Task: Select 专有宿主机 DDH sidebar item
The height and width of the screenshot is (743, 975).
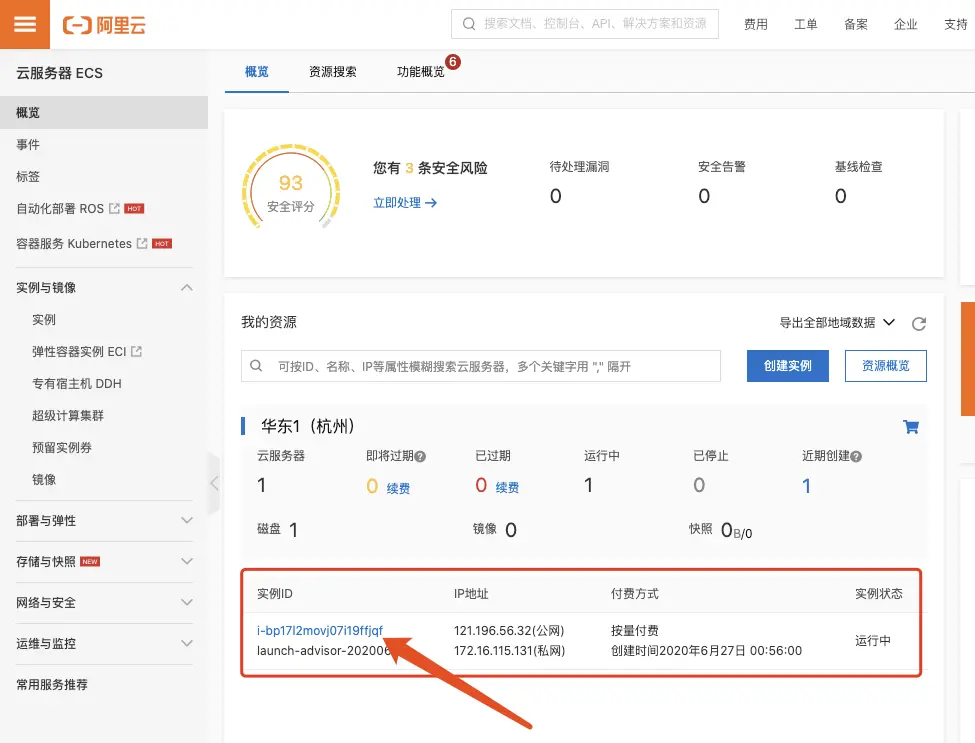Action: point(76,384)
